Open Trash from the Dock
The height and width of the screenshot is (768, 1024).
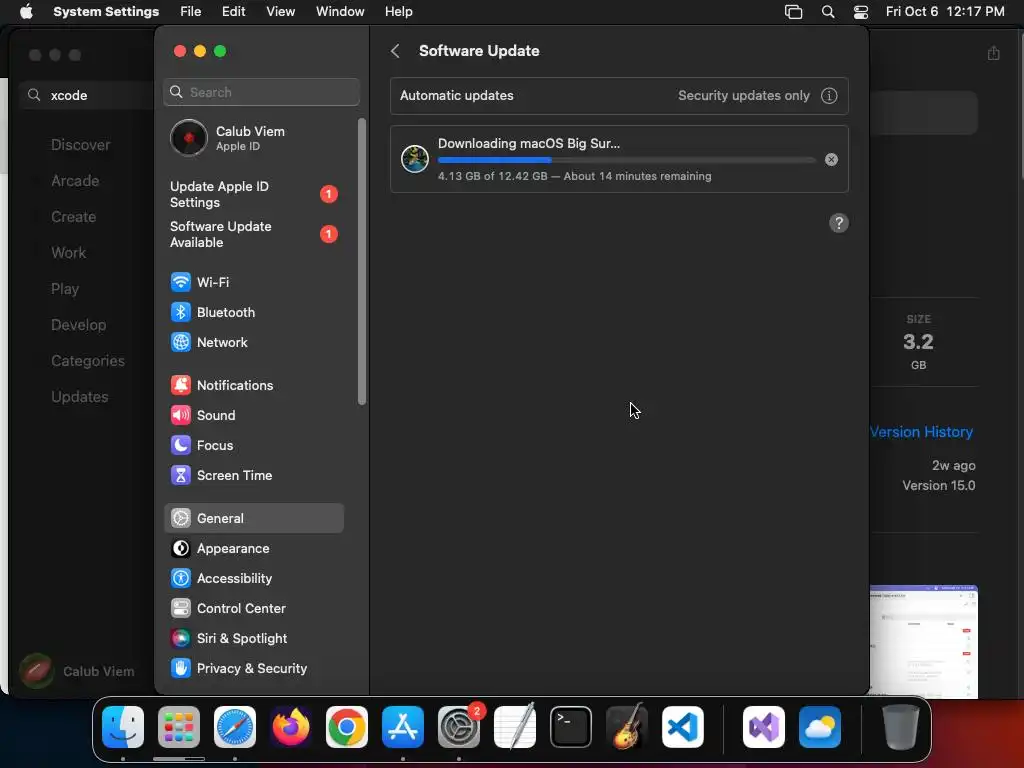point(901,727)
